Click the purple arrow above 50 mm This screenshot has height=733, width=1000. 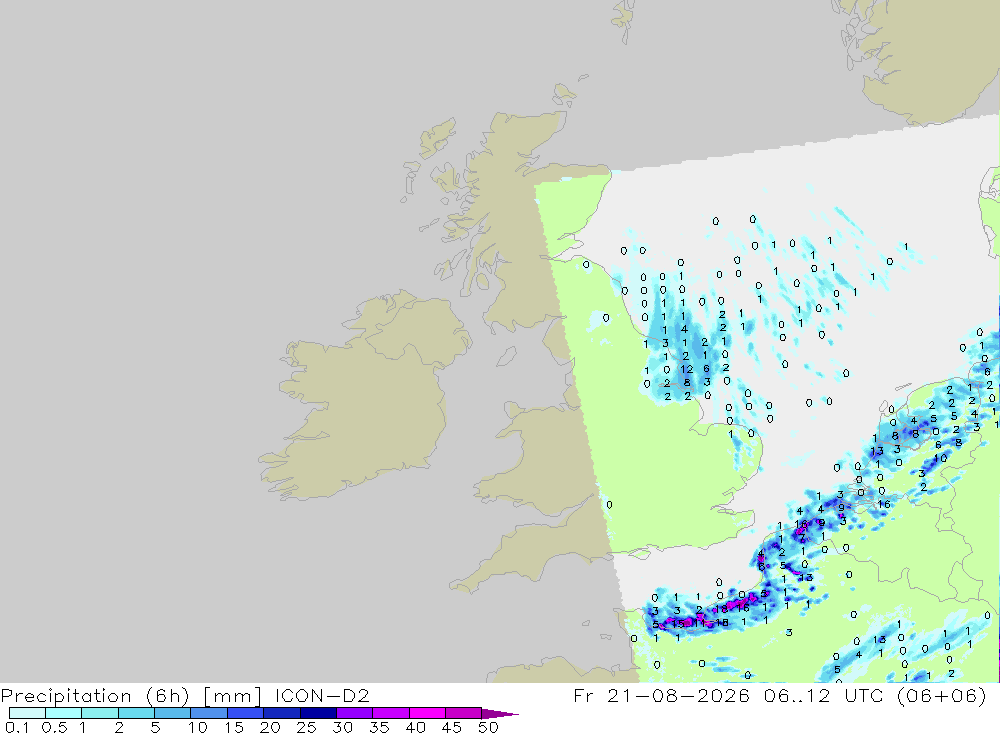coord(500,714)
